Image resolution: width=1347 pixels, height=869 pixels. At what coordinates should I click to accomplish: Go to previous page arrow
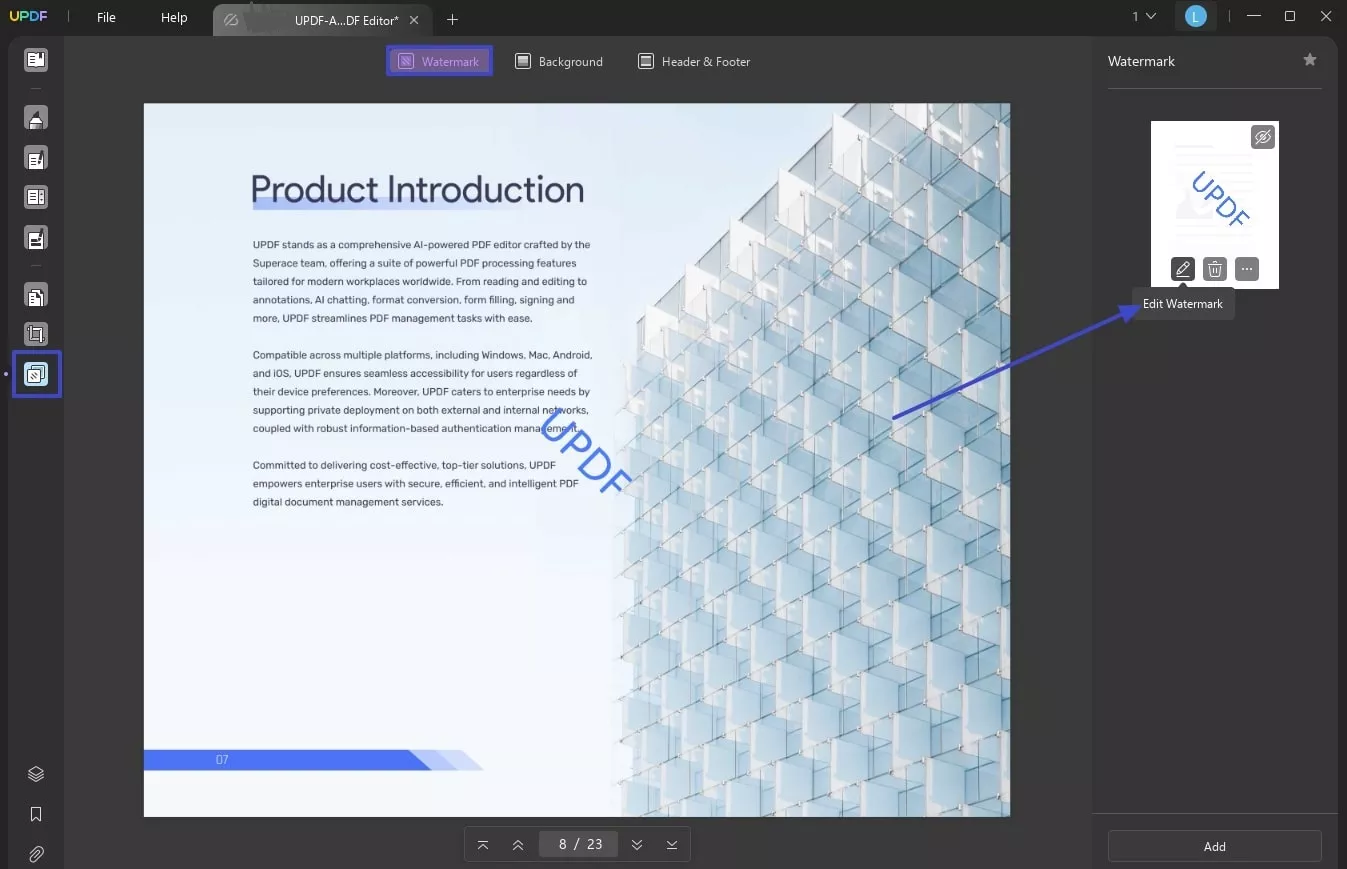517,845
